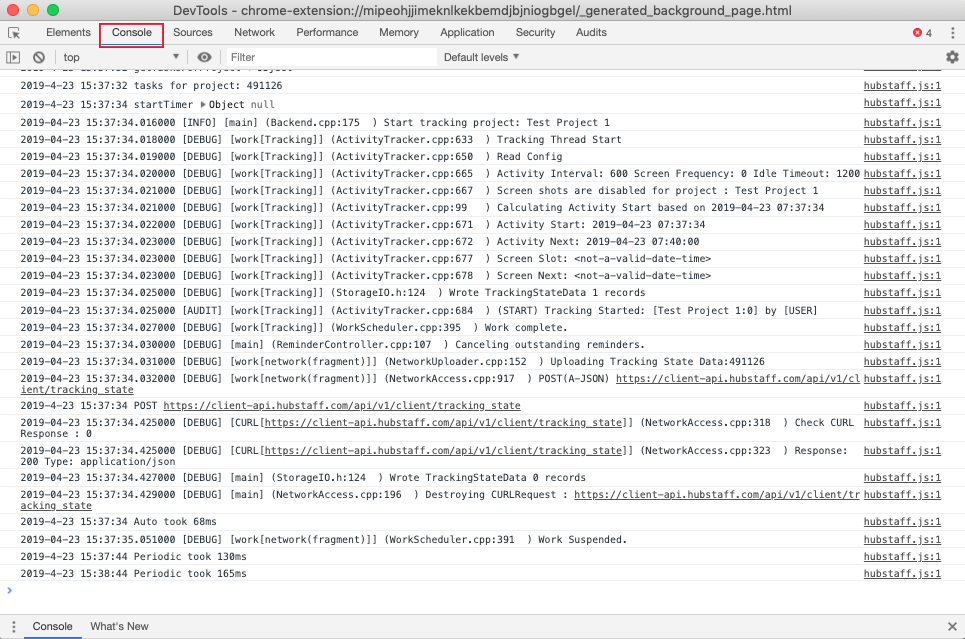
Task: Click the console prompt input line
Action: click(480, 591)
